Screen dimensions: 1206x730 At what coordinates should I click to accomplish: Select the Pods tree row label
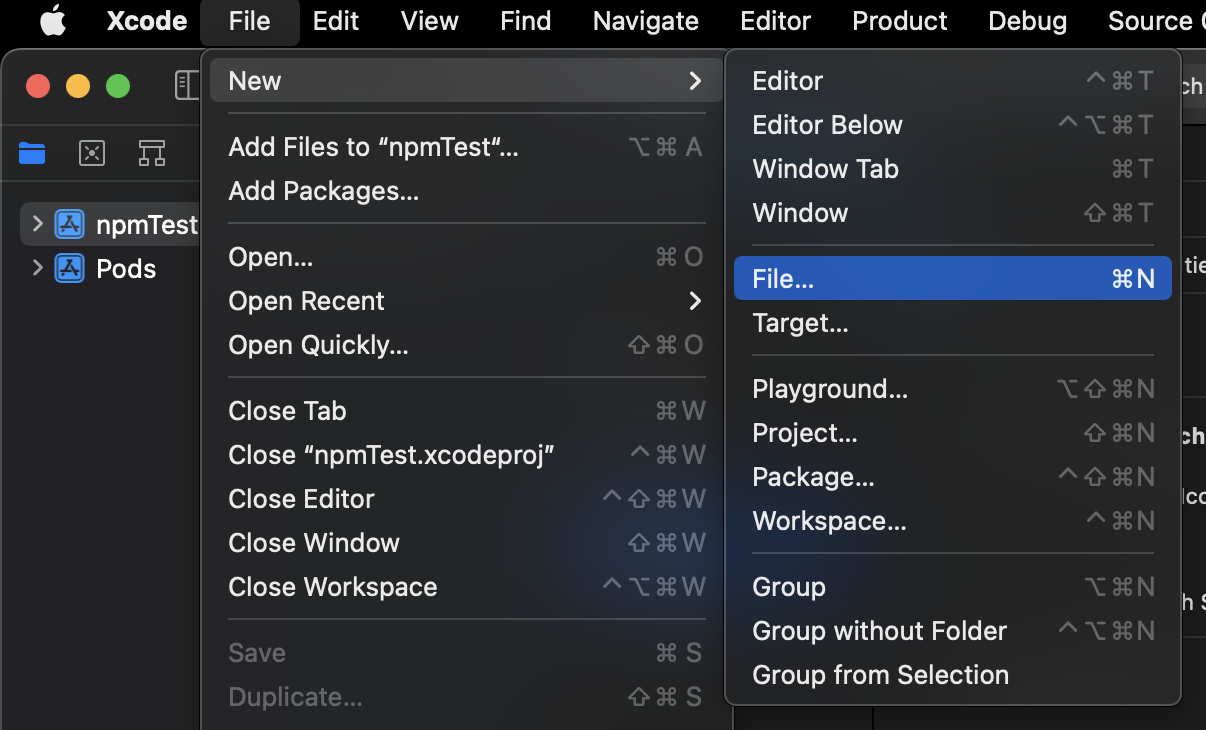coord(126,269)
